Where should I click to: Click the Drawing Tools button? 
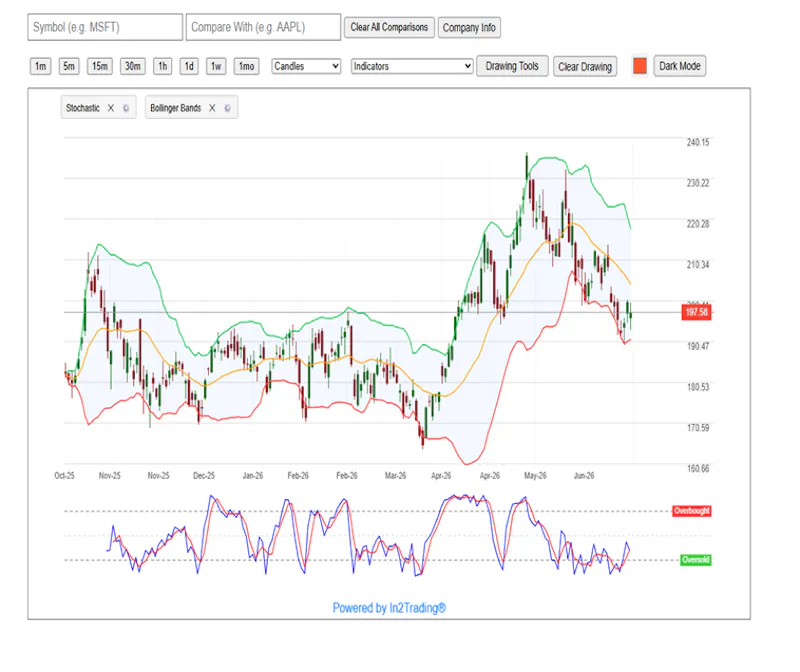pos(512,66)
